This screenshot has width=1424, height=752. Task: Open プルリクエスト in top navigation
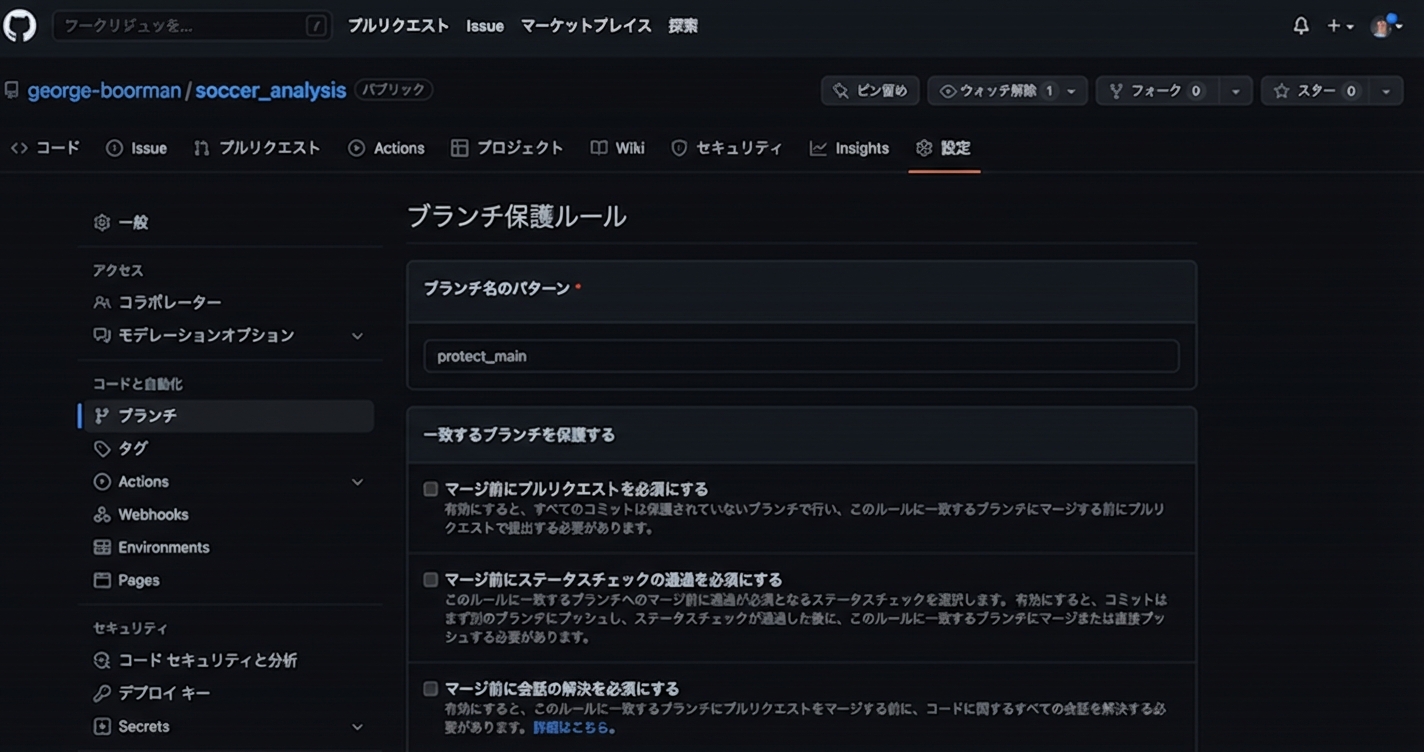398,26
